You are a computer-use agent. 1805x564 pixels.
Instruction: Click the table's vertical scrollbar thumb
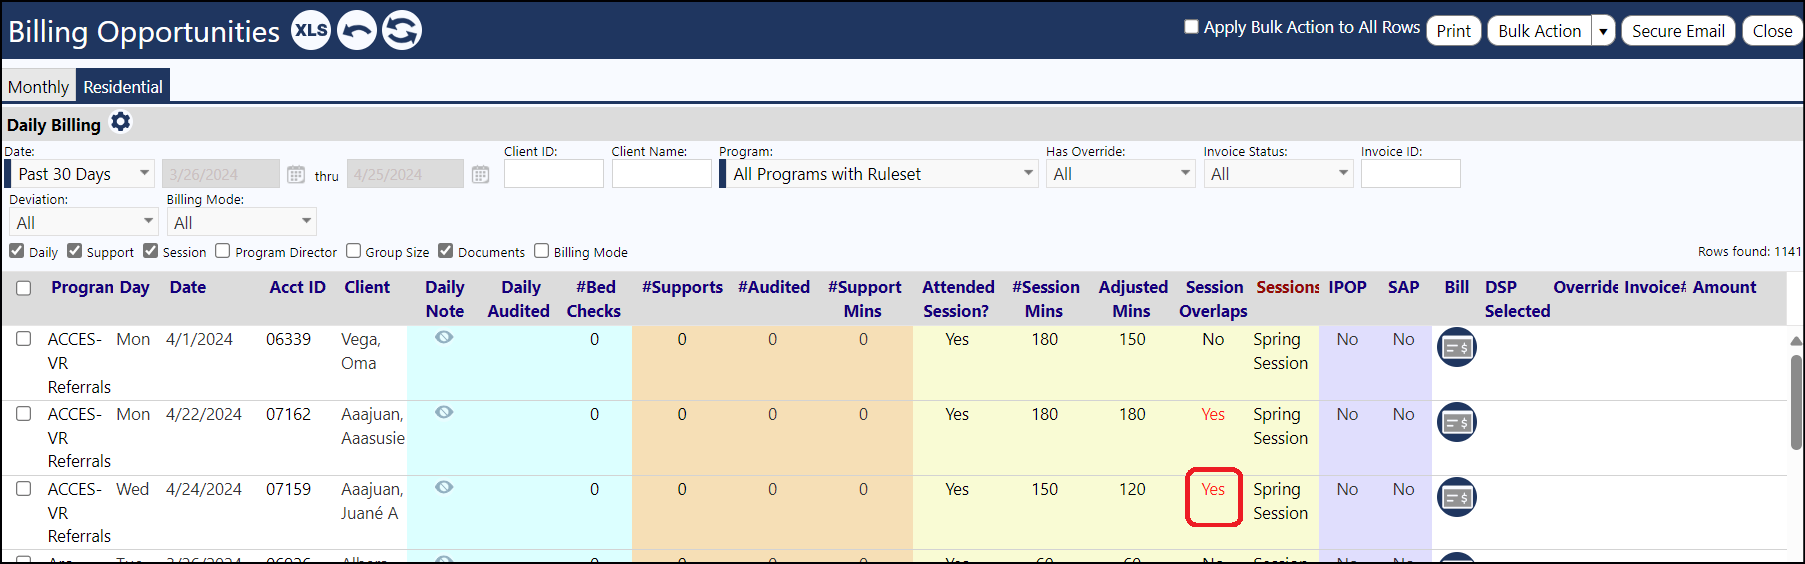tap(1796, 402)
